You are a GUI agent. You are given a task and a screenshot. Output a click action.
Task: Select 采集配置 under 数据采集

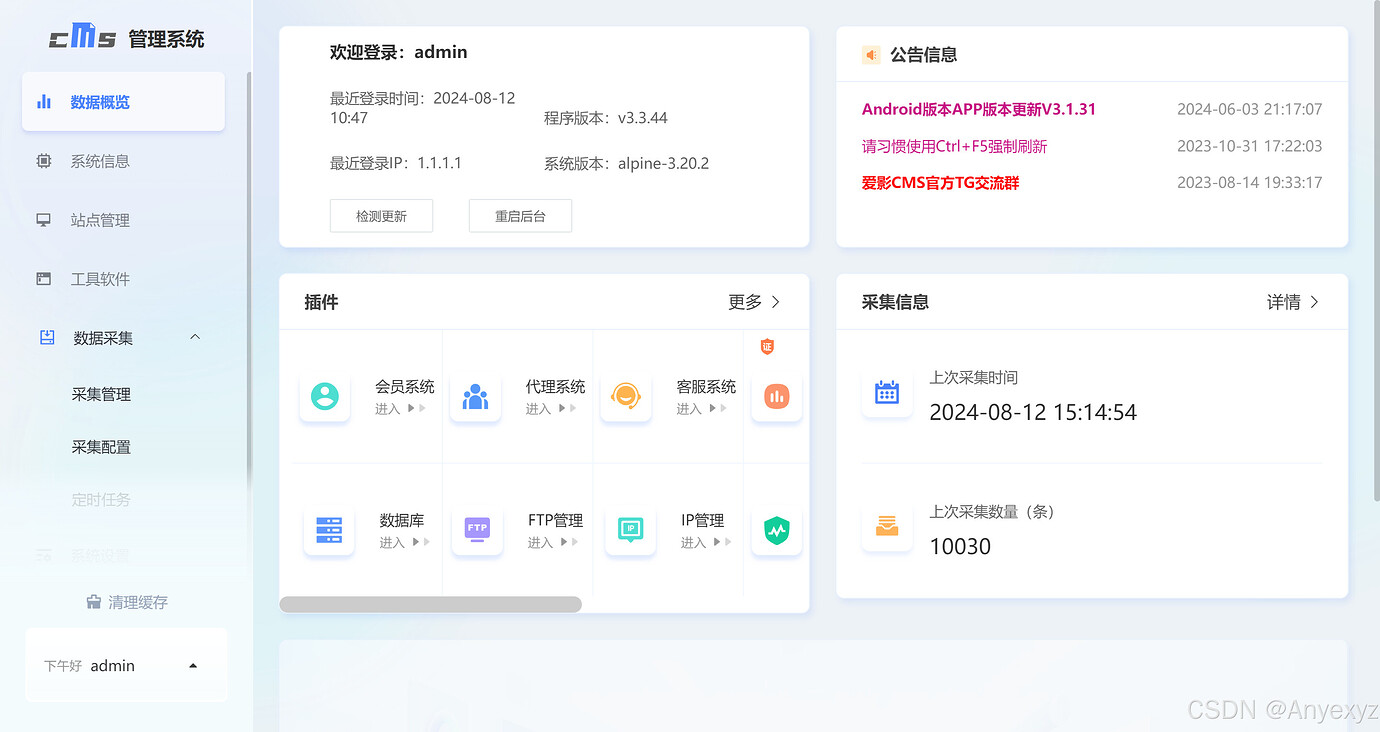click(x=101, y=446)
